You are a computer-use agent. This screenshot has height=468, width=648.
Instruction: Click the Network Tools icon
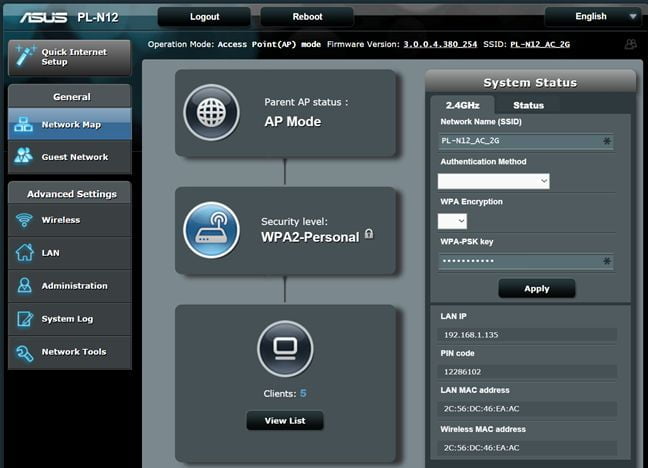[x=24, y=352]
